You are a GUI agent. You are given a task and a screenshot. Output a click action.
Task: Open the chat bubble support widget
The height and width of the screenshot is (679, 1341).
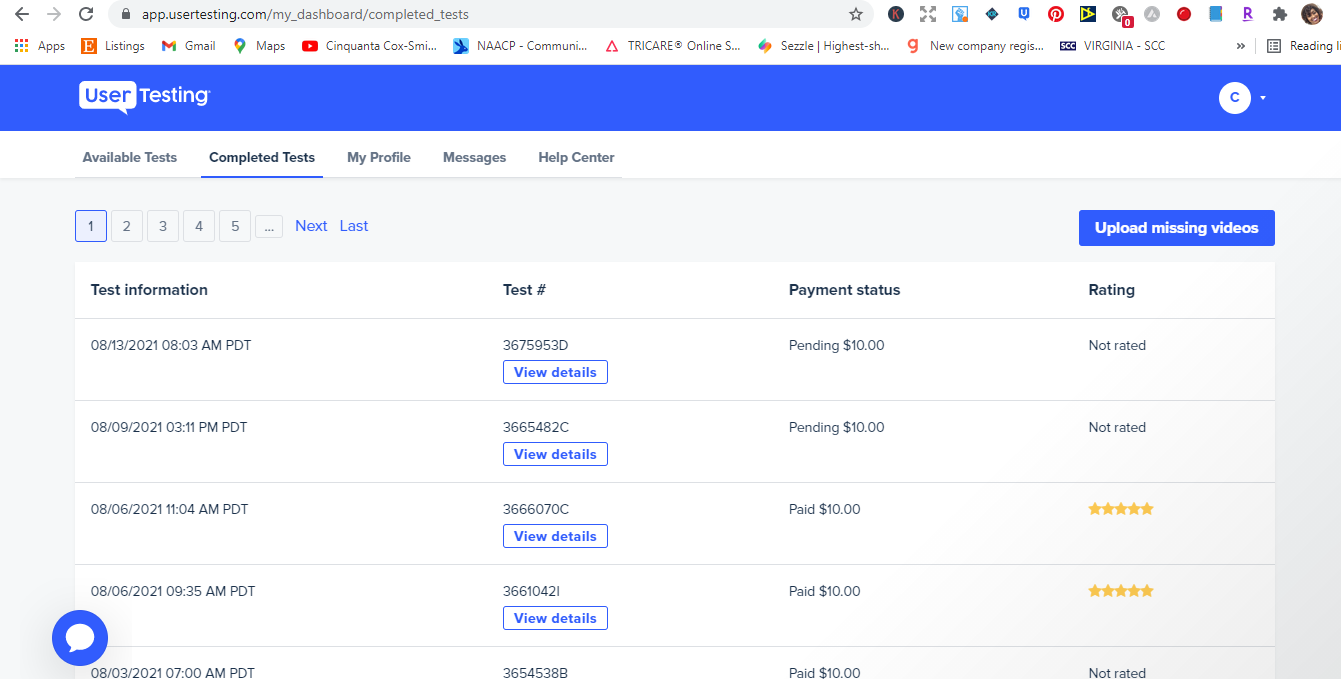click(x=80, y=638)
